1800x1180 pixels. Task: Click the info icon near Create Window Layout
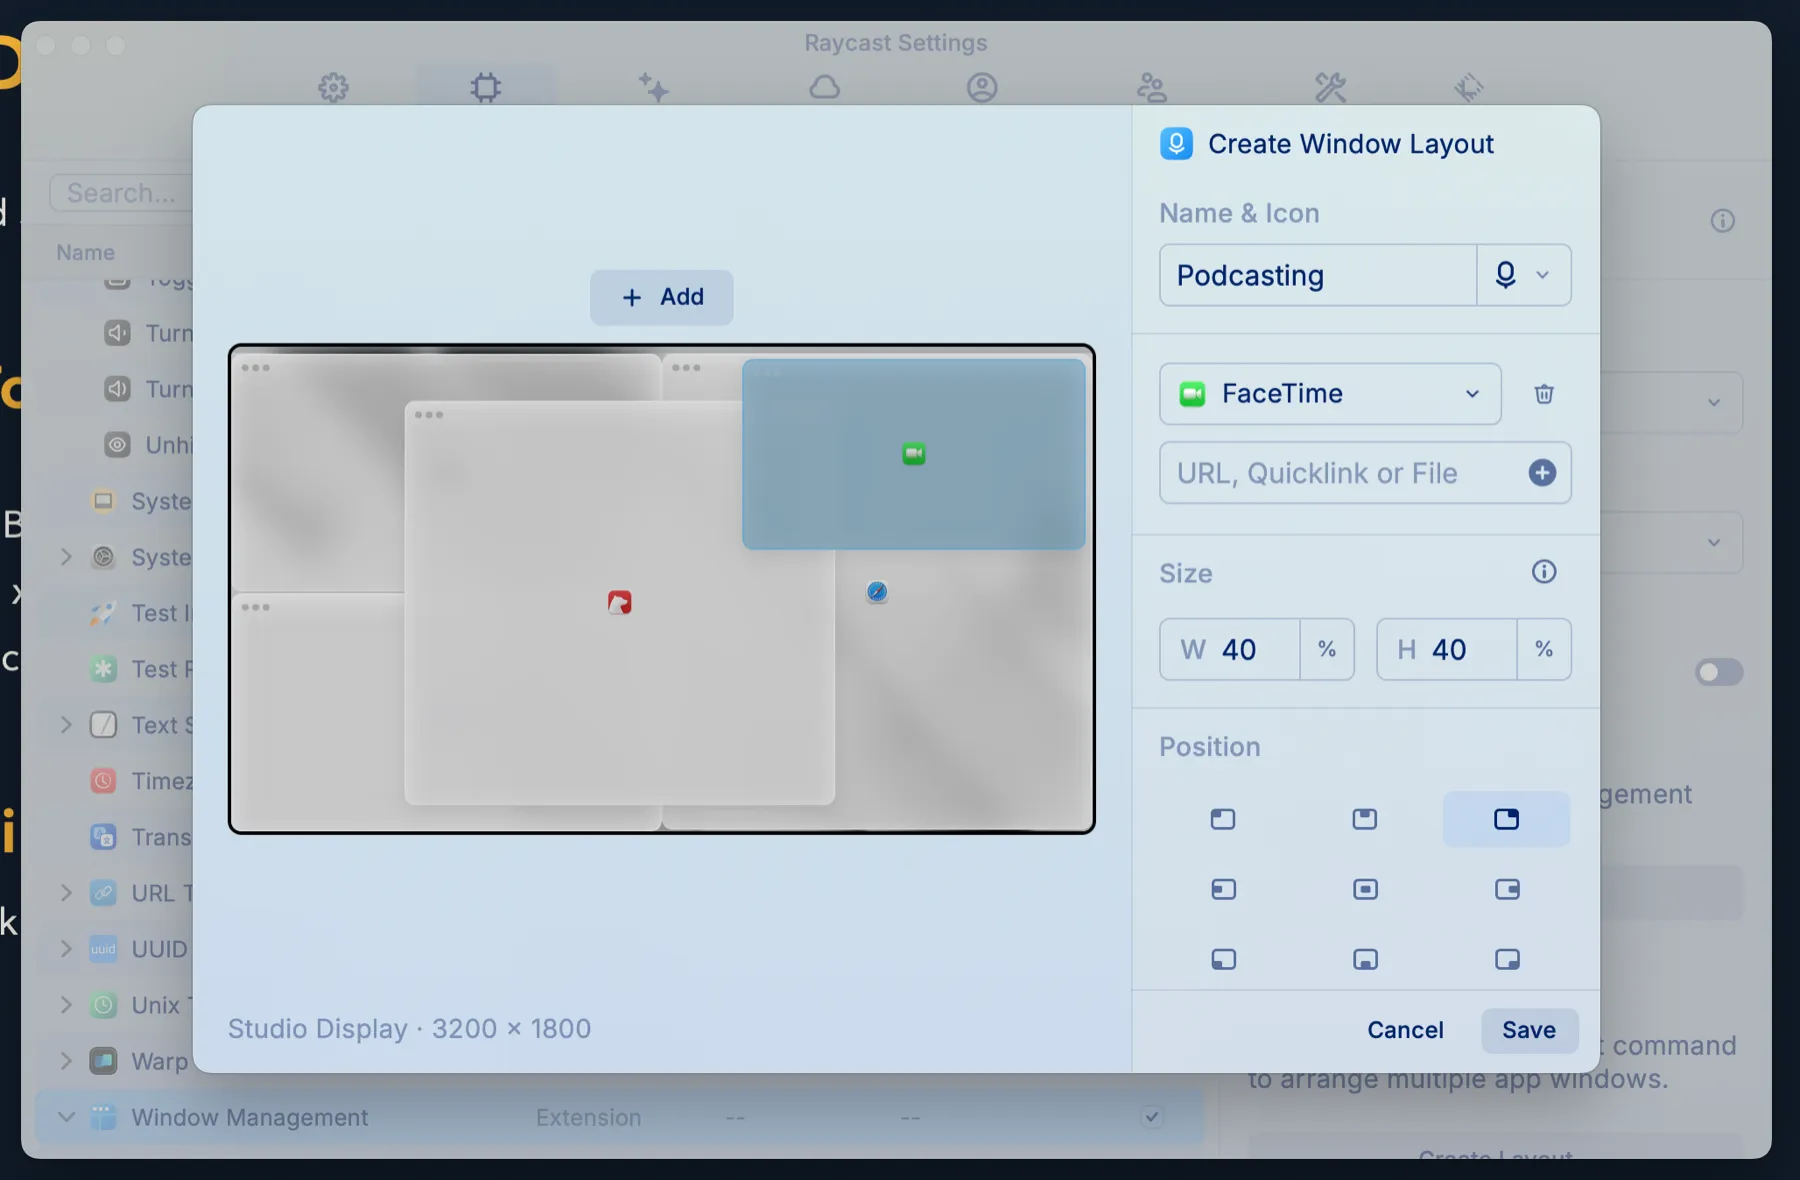(x=1722, y=220)
